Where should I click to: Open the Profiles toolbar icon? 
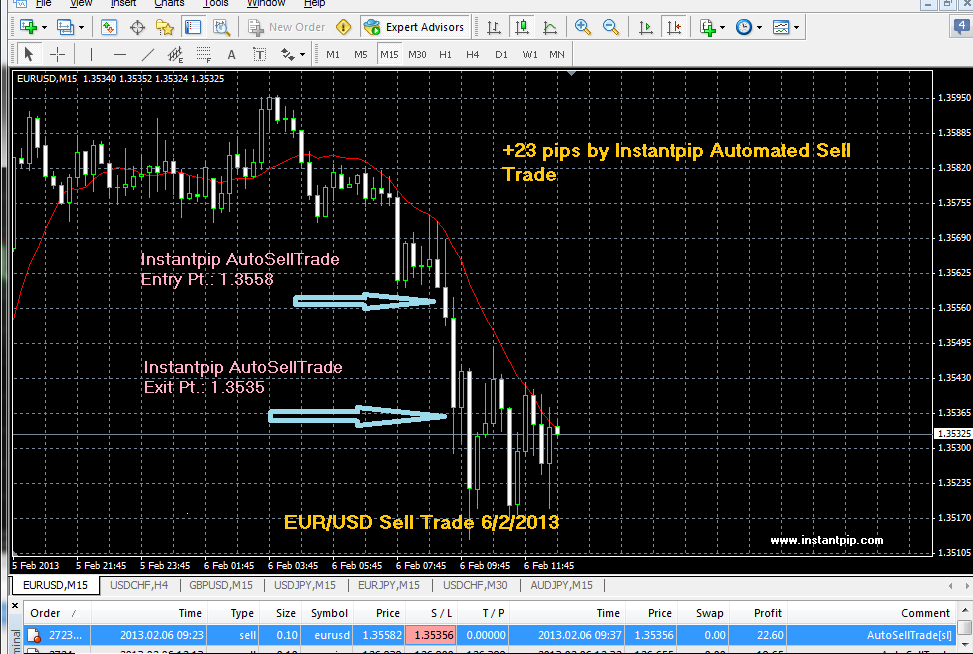point(65,27)
